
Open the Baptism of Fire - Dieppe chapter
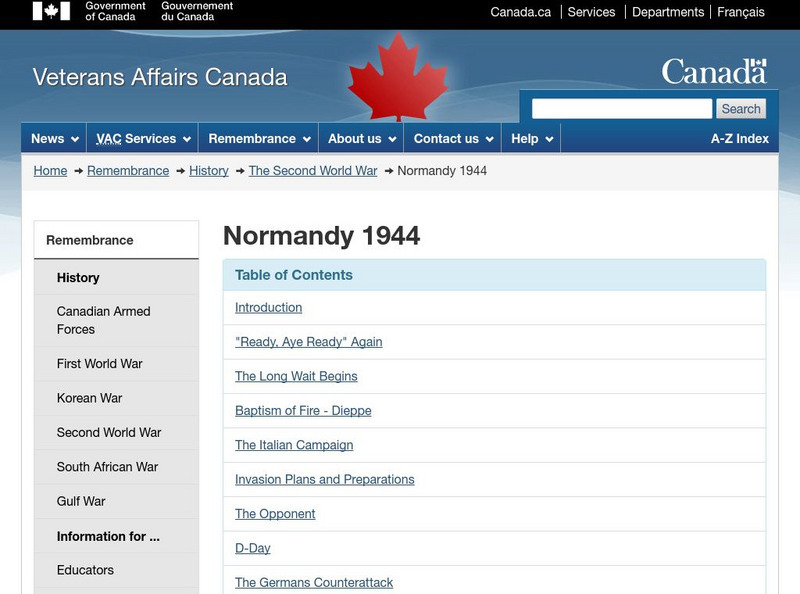tap(302, 410)
